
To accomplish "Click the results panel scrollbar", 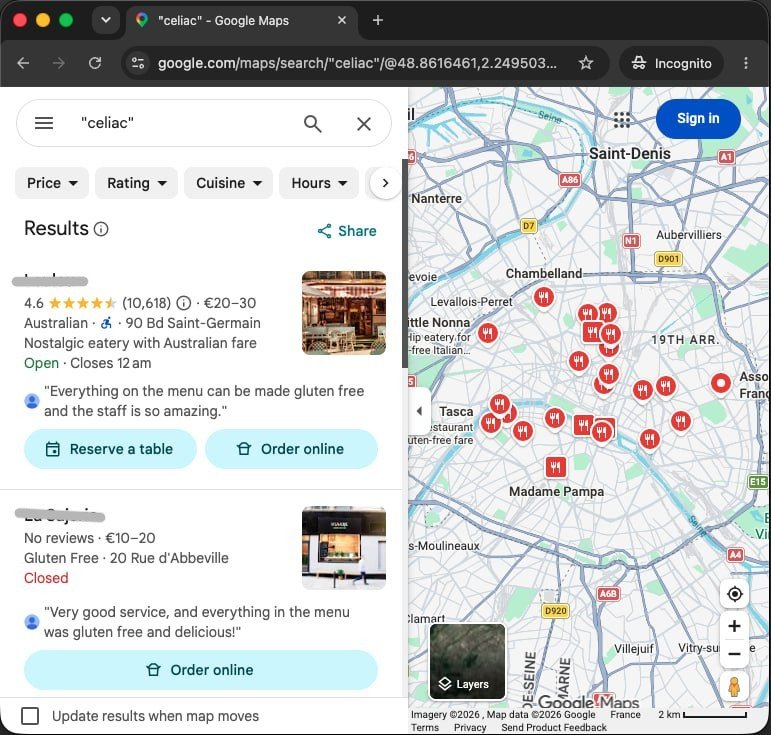I will coord(405,263).
